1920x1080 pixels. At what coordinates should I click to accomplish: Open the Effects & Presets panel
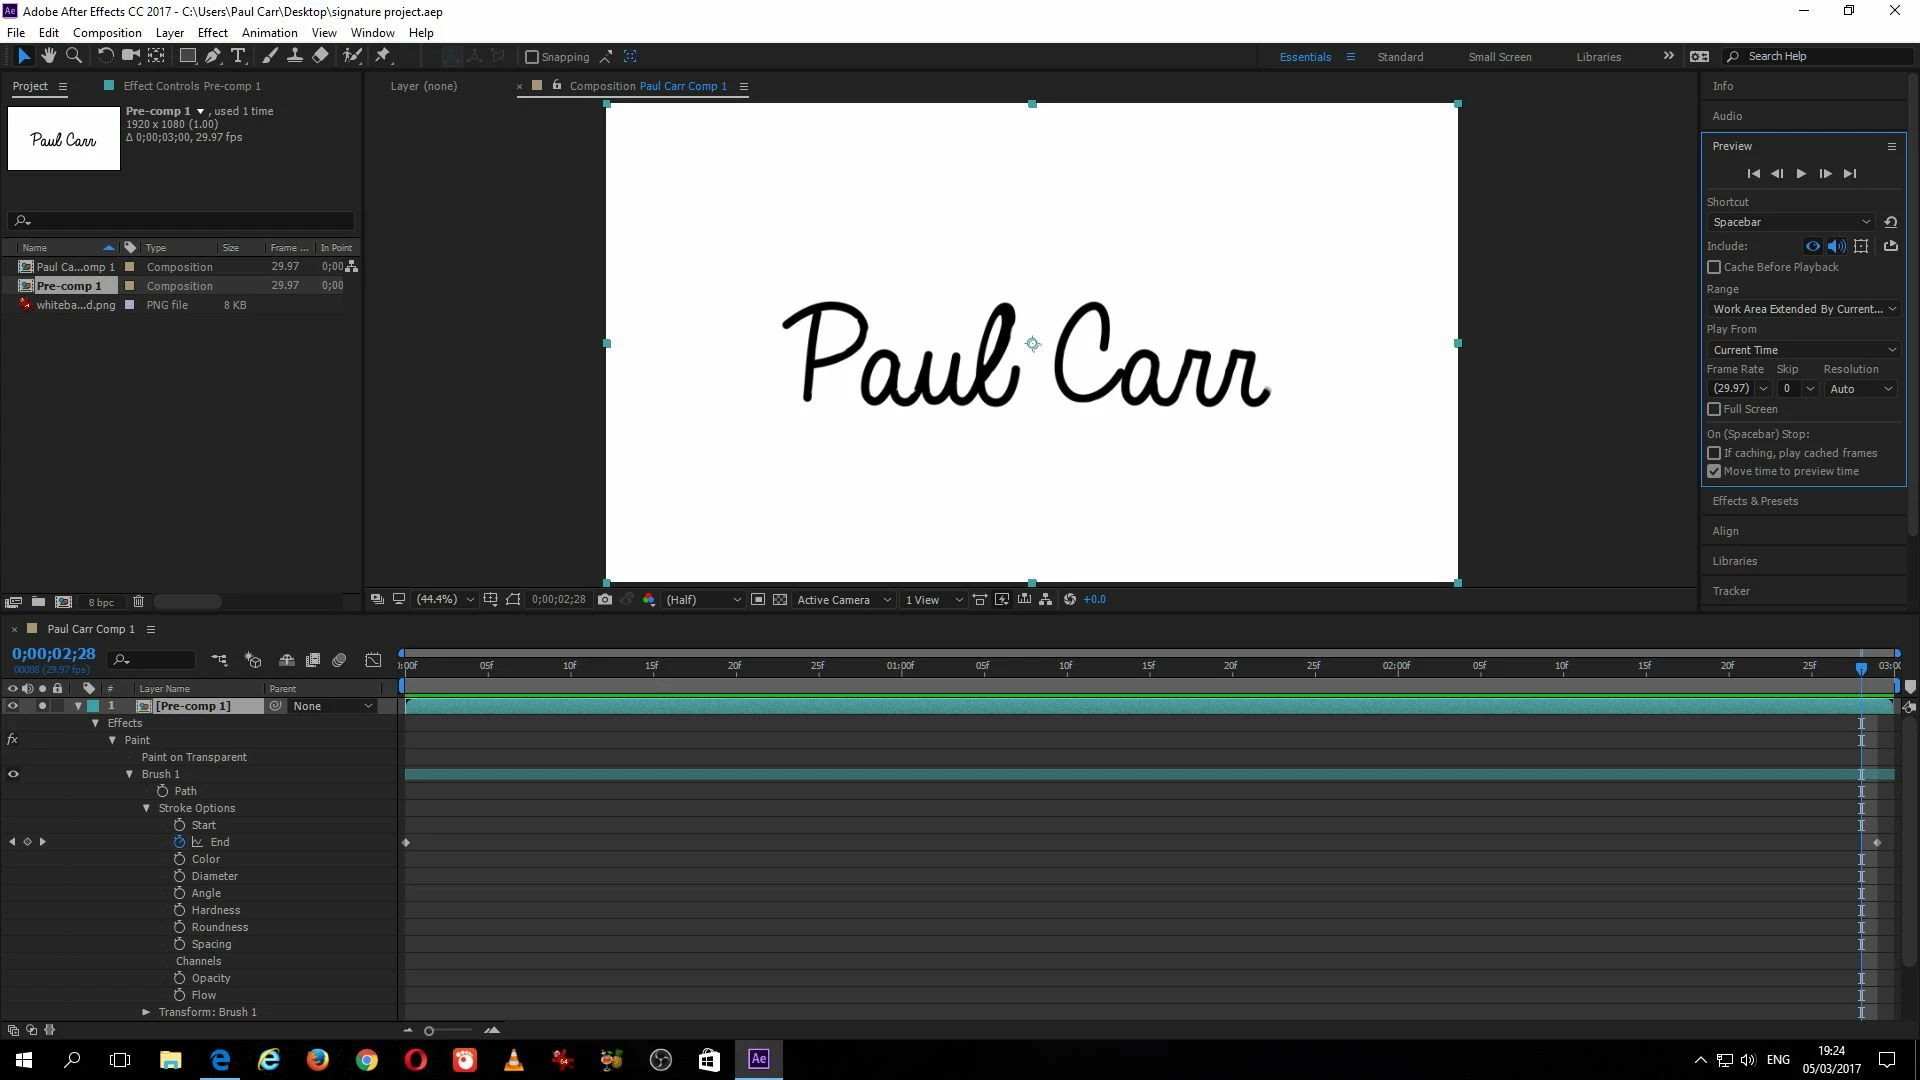tap(1754, 501)
